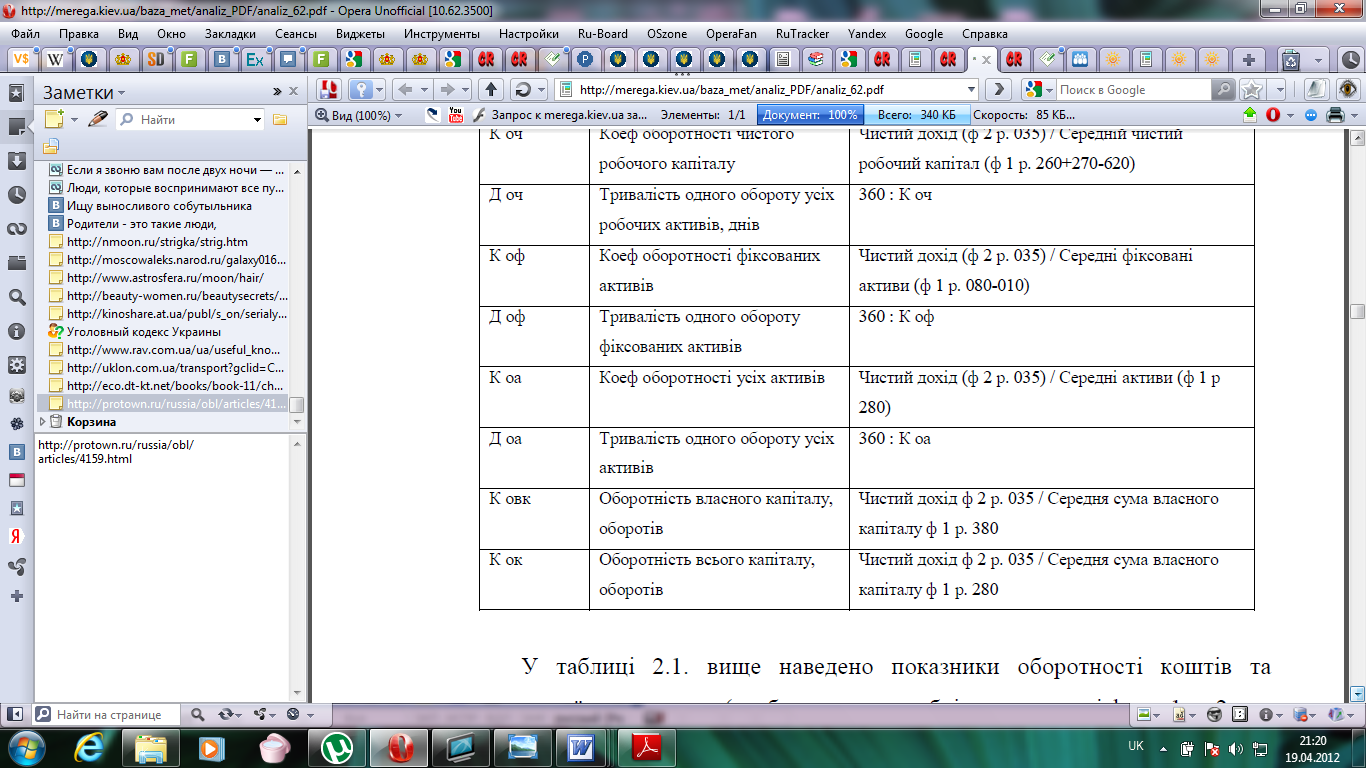
Task: Switch to the orange 'SD' tab
Action: tap(155, 59)
